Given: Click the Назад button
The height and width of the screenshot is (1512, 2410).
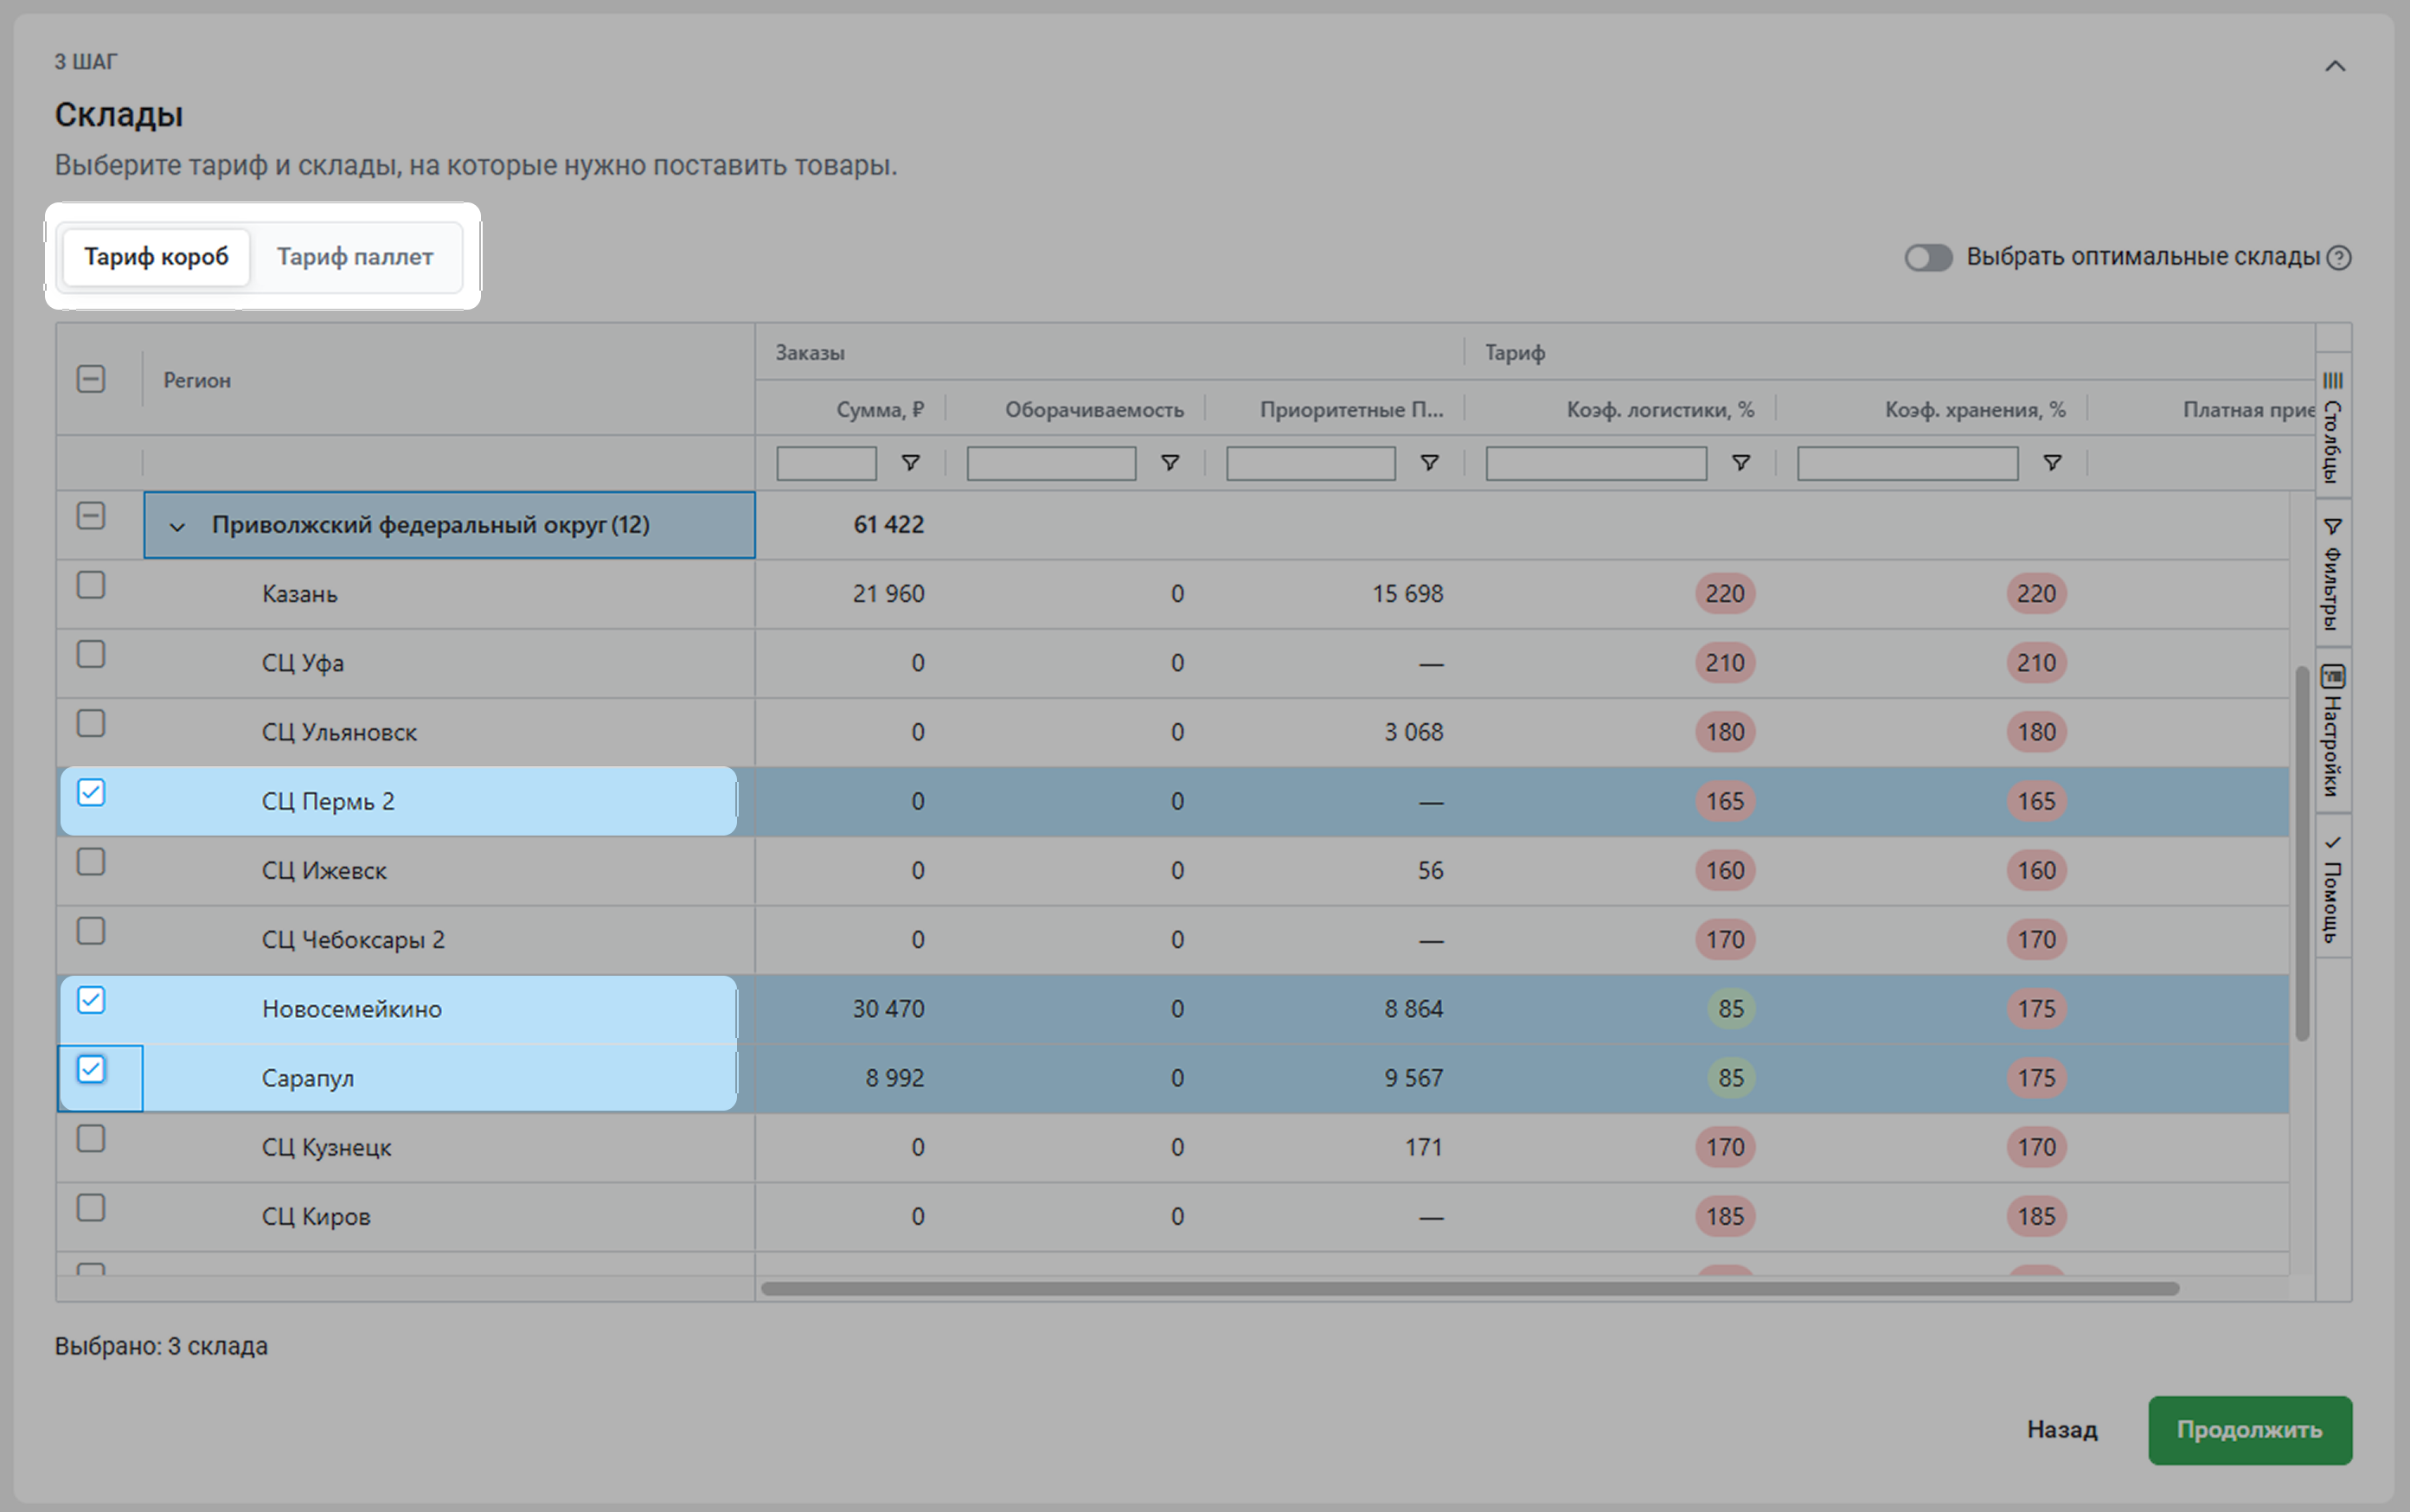Looking at the screenshot, I should point(2061,1430).
